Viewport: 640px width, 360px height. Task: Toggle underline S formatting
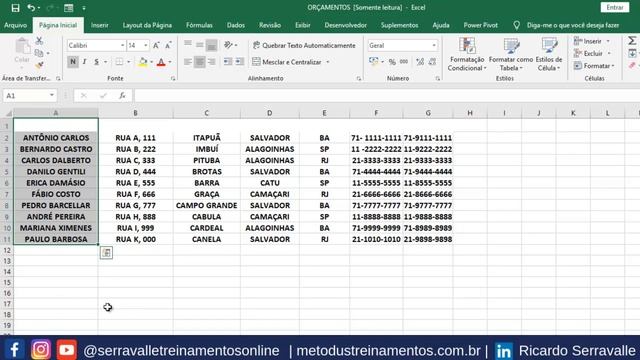tap(97, 62)
